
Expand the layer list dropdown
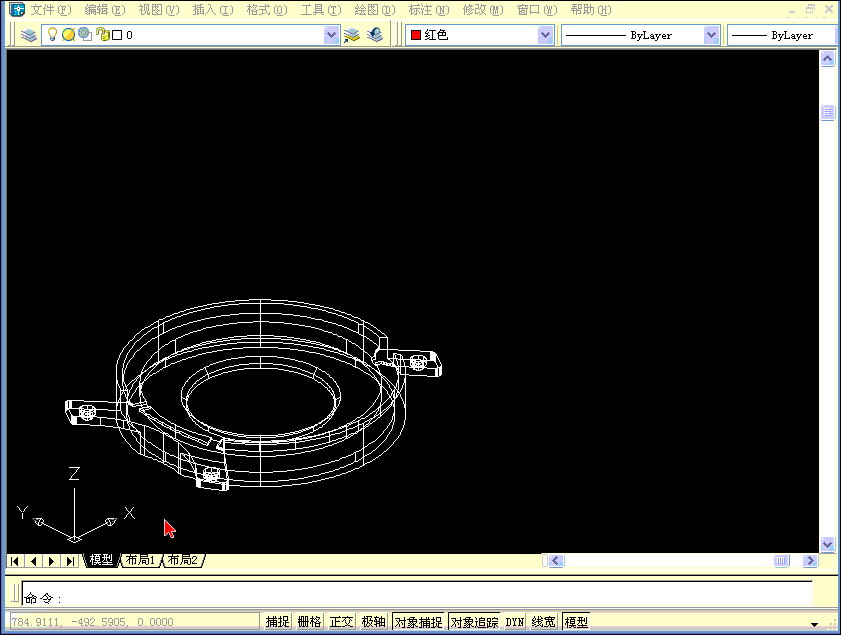pos(331,35)
